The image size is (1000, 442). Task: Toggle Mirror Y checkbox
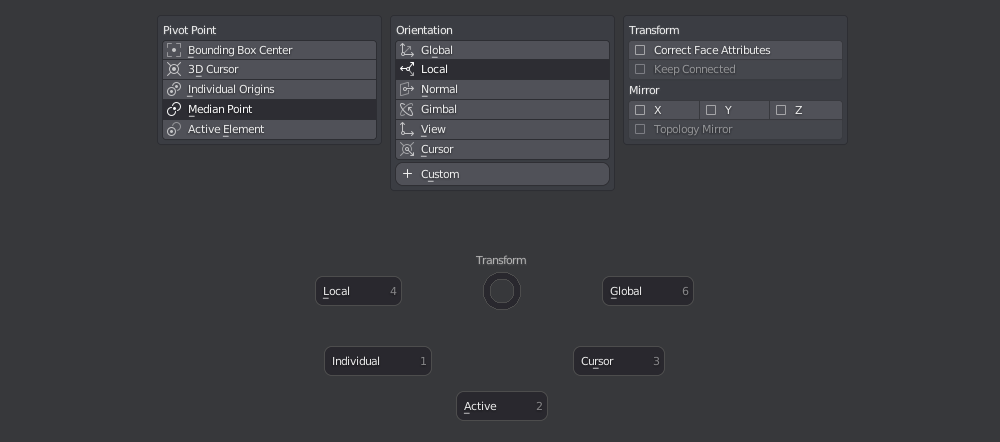[x=711, y=110]
